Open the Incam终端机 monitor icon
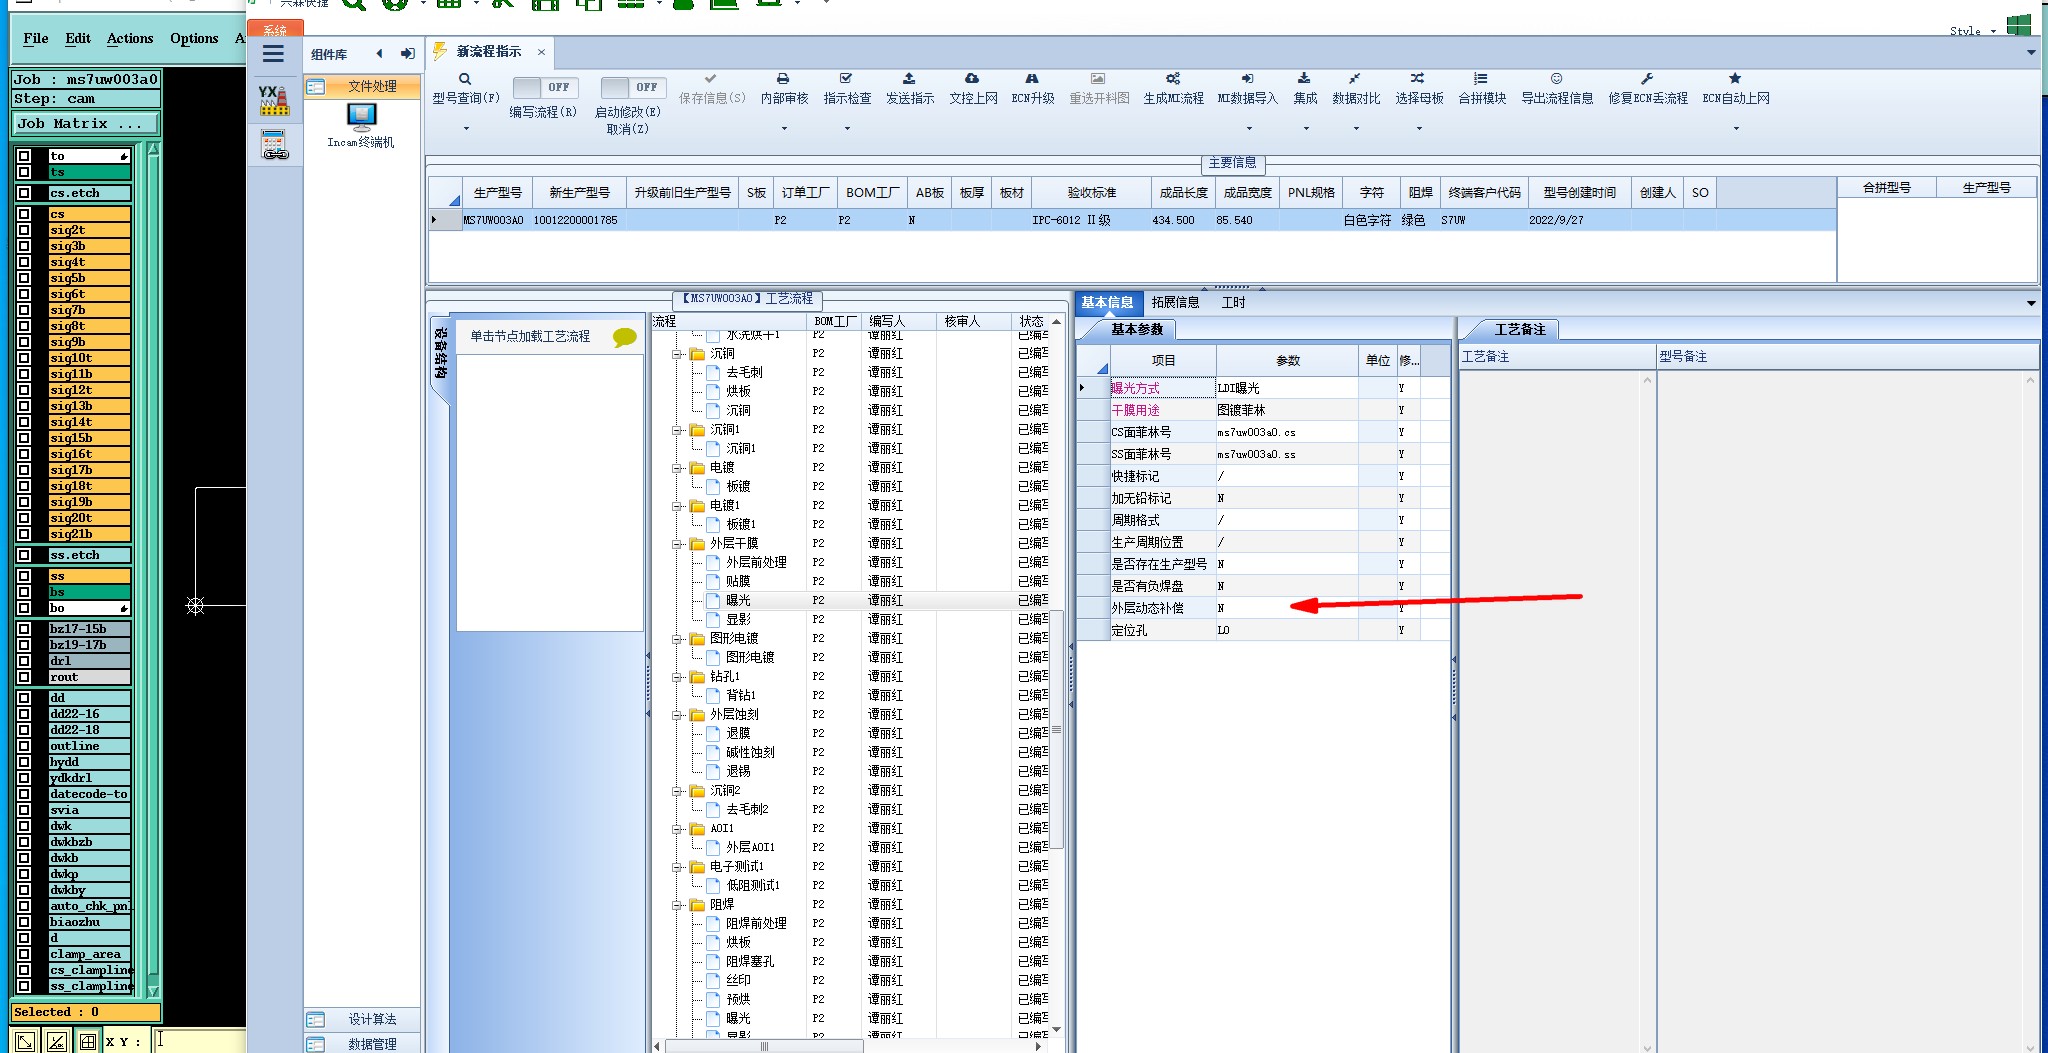Screen dimensions: 2048x1053 361,117
